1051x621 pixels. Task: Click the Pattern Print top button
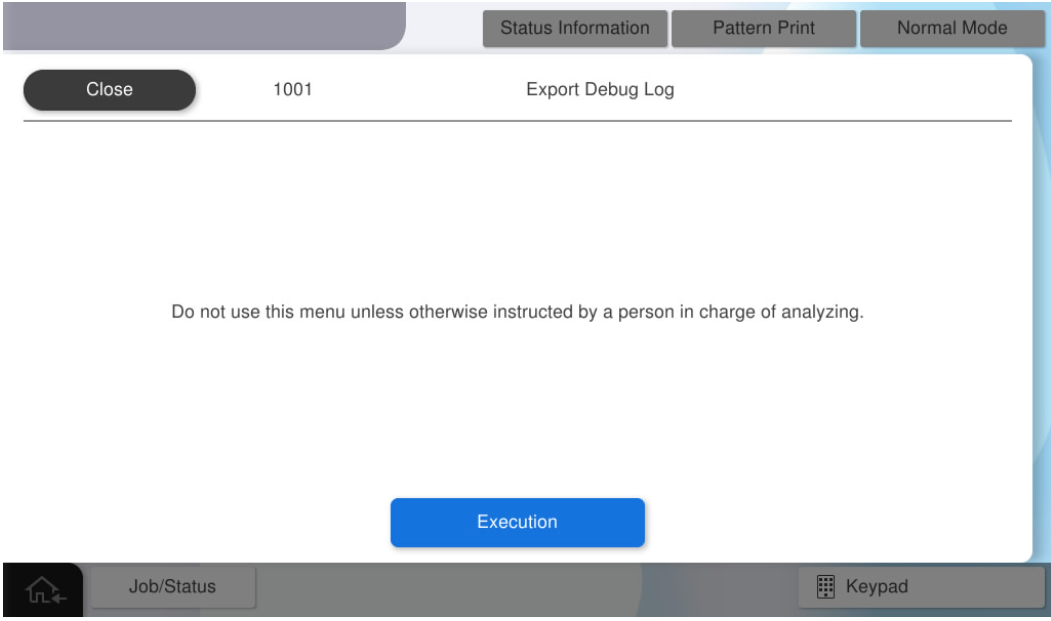click(763, 28)
